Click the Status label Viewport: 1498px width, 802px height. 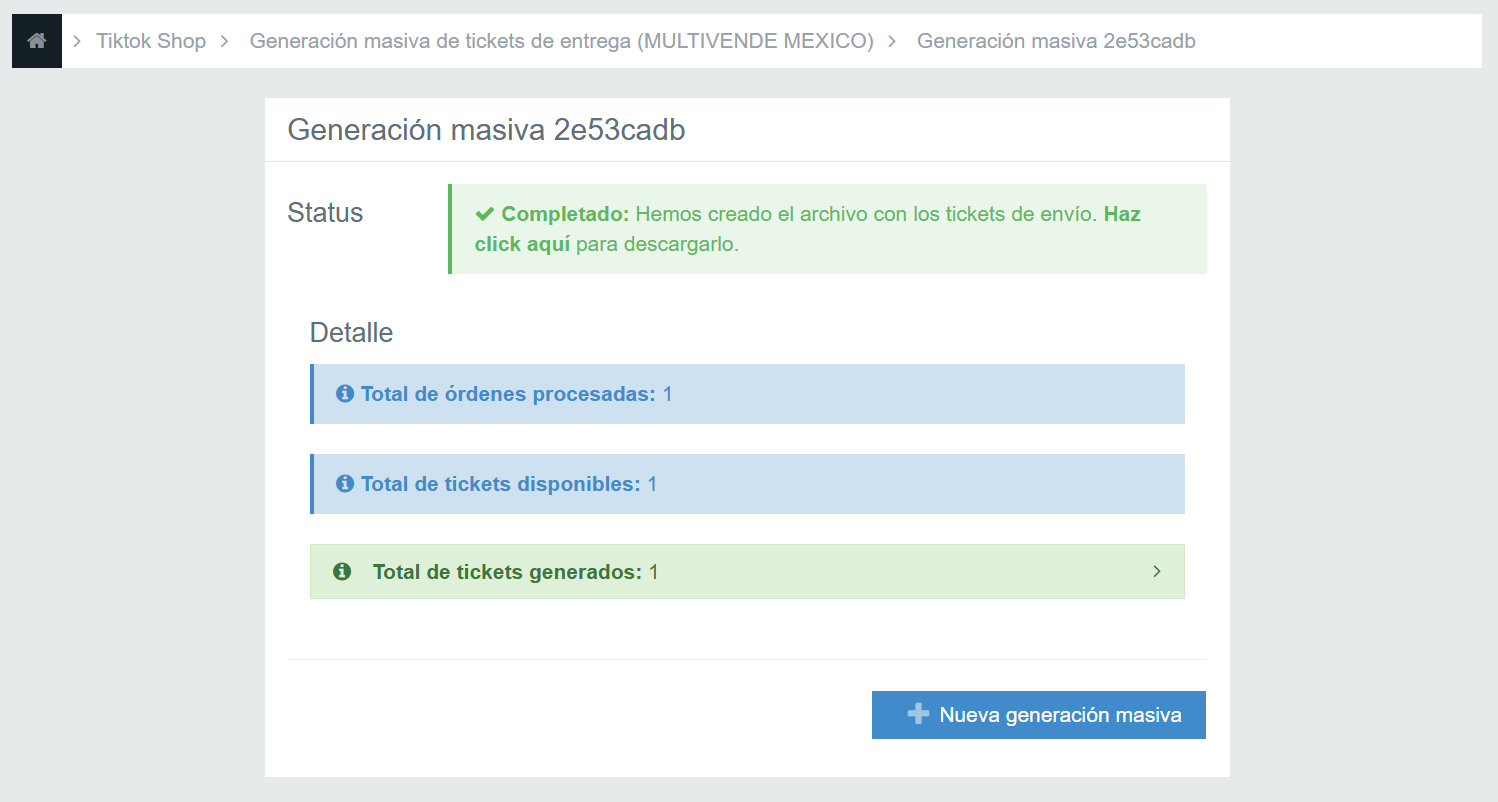click(x=325, y=213)
